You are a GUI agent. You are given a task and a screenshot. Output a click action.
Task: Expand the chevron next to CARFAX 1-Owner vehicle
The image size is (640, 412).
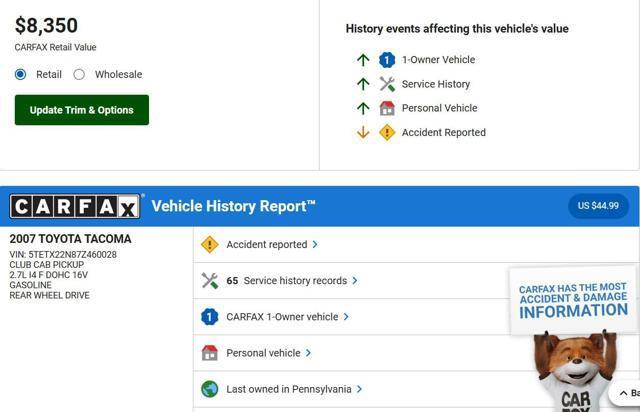[346, 317]
